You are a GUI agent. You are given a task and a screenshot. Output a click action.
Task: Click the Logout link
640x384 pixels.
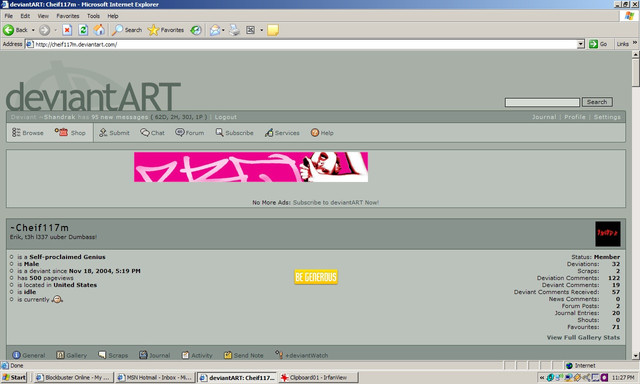click(226, 117)
